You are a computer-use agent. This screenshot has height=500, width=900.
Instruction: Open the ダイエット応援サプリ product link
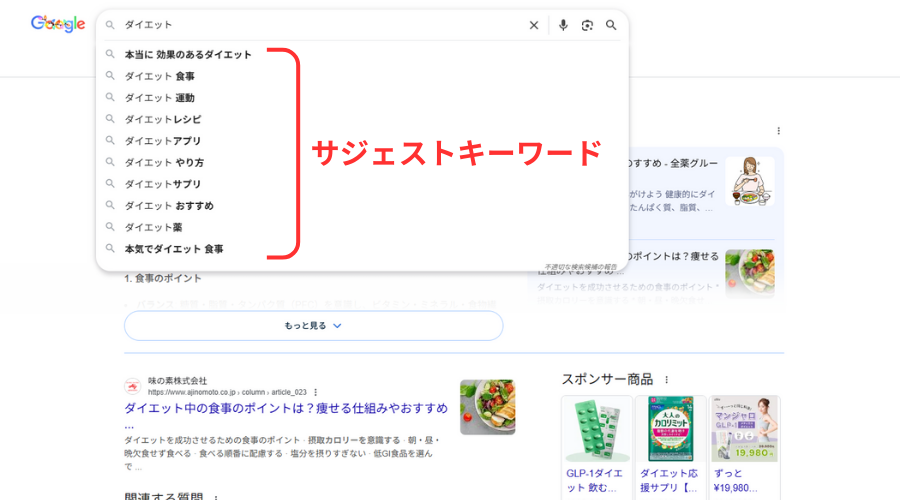click(x=669, y=480)
